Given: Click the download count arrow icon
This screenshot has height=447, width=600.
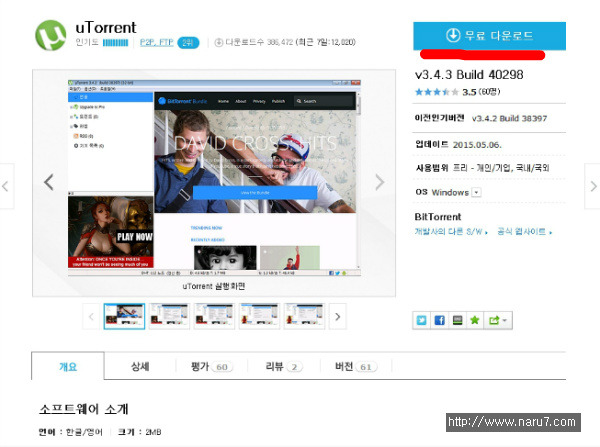Looking at the screenshot, I should click(218, 42).
